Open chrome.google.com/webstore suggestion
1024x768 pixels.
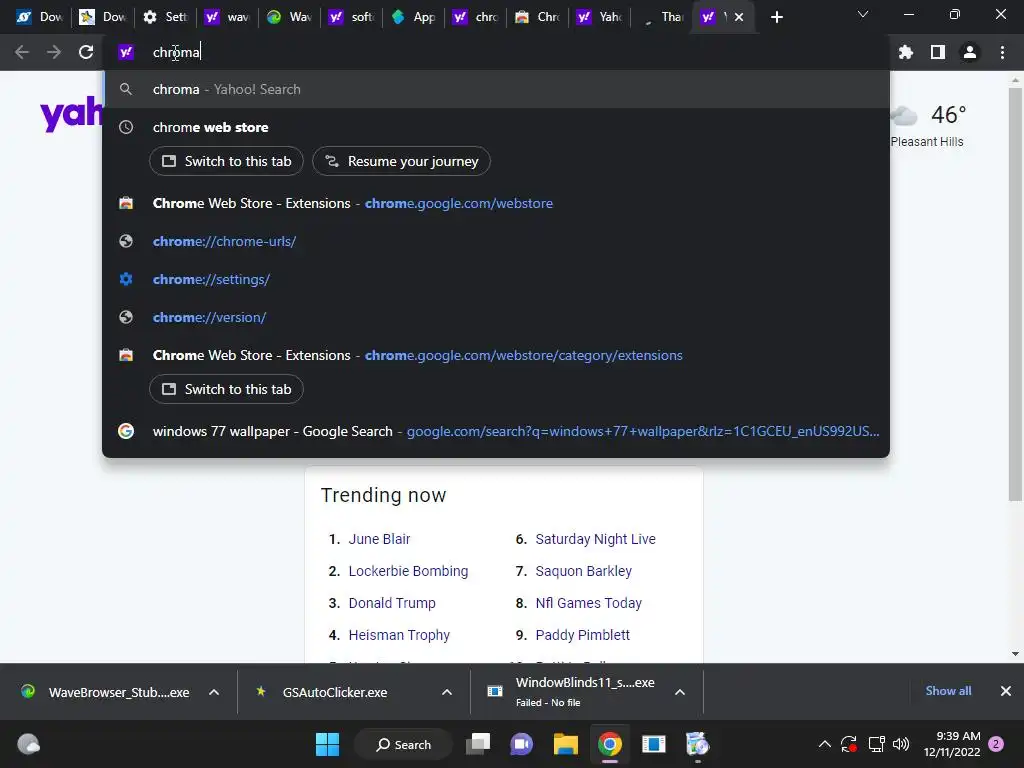[496, 203]
